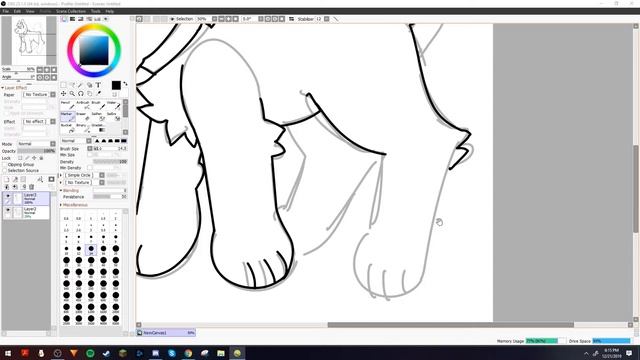The width and height of the screenshot is (640, 360).
Task: Select the Zoom magnifier tool
Action: pos(72,93)
